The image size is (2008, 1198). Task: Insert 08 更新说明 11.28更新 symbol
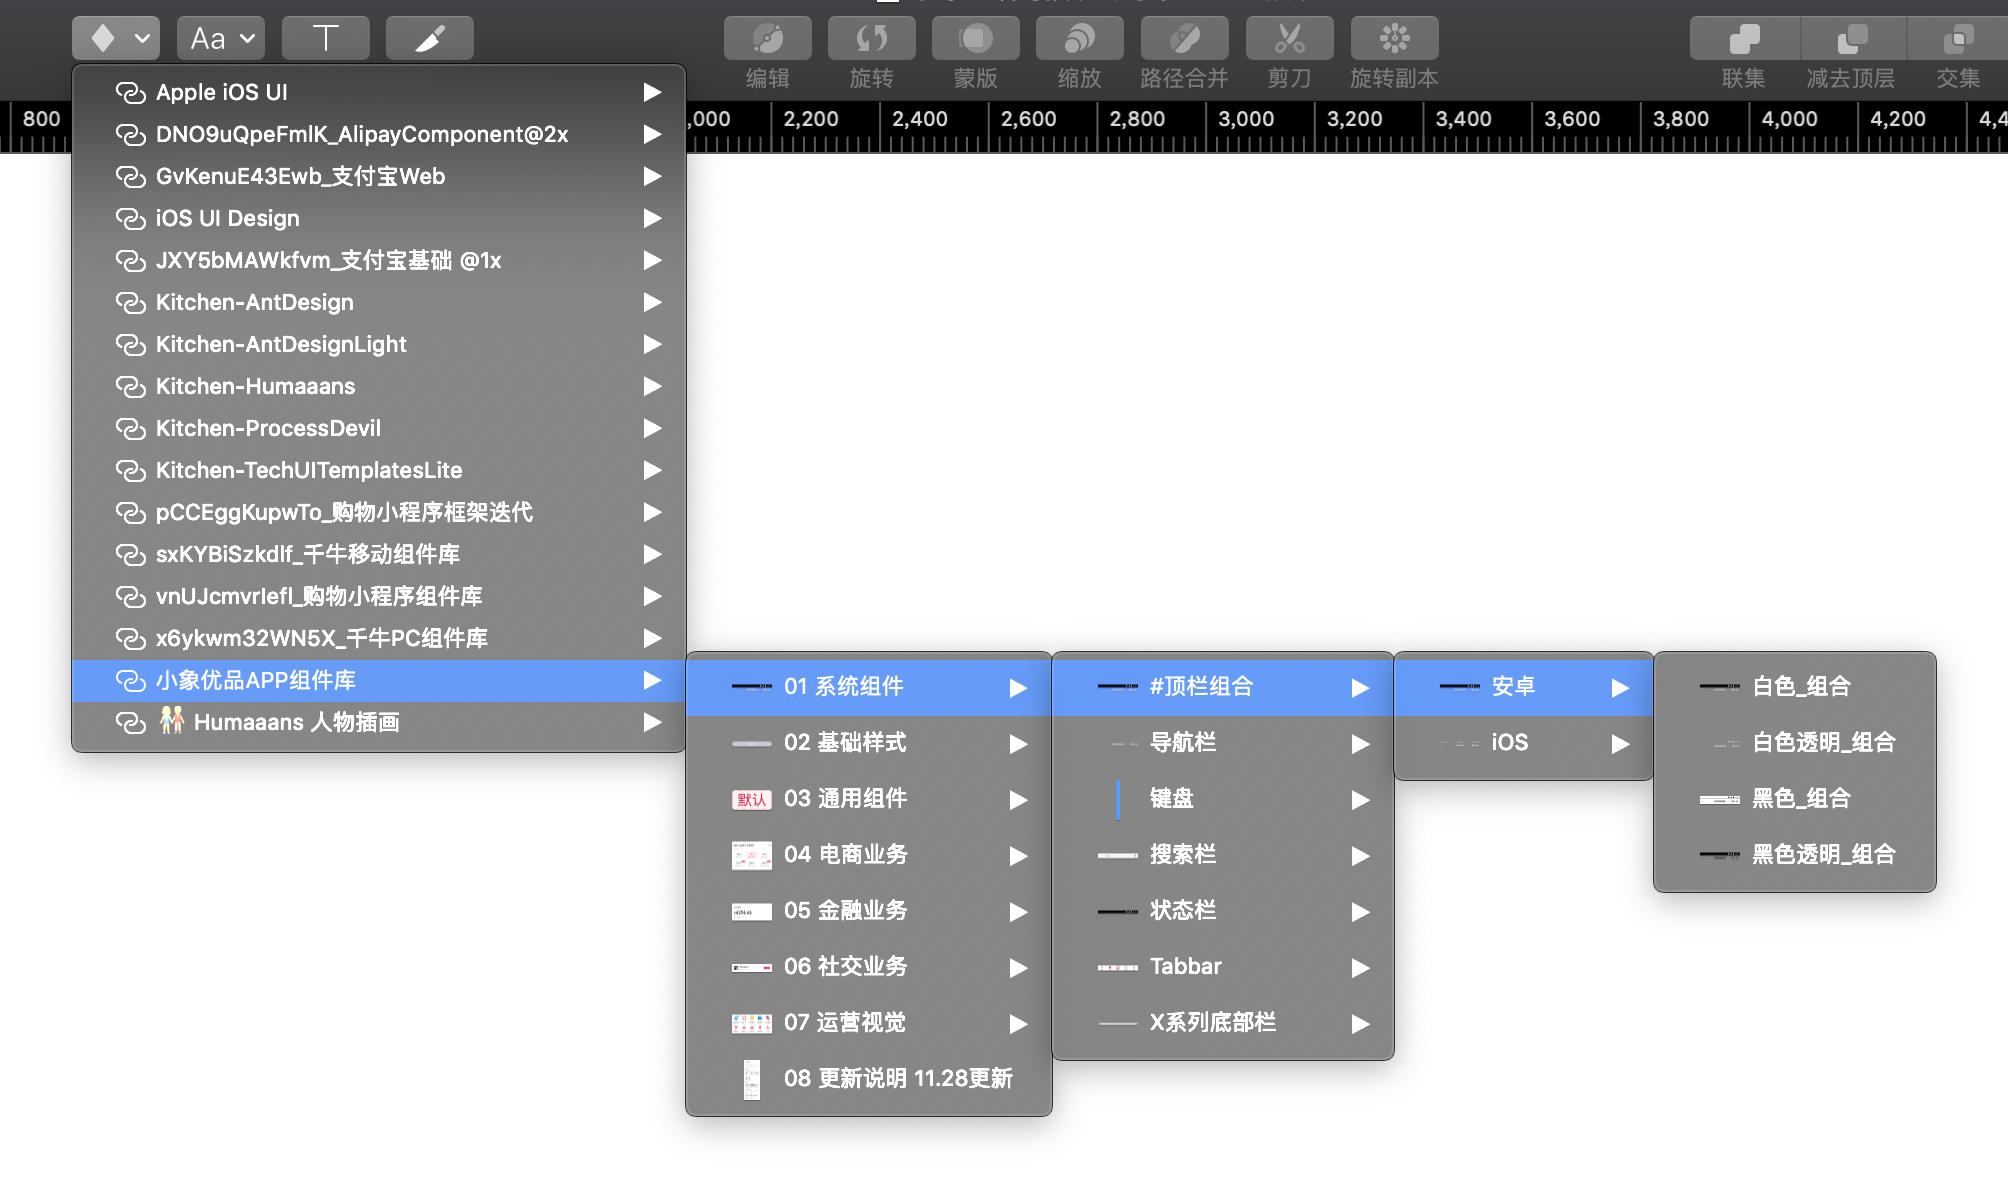coord(868,1079)
